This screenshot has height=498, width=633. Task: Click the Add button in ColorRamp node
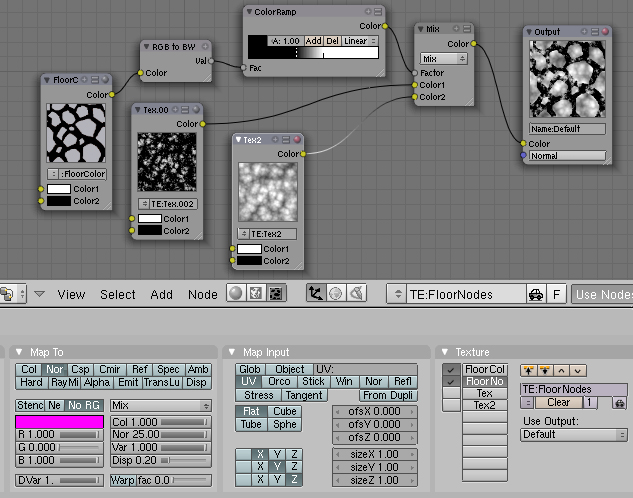313,41
